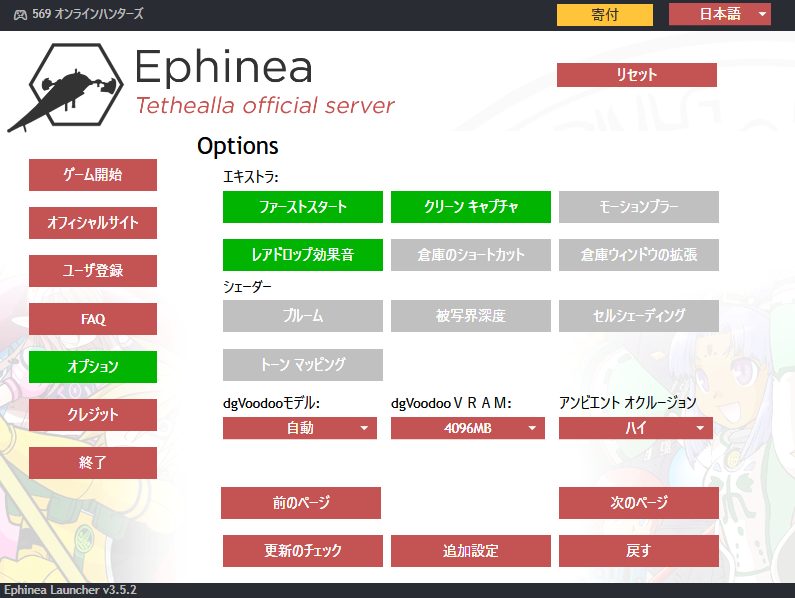The height and width of the screenshot is (598, 795).
Task: Click 569 オンラインハンターズ text
Action: pyautogui.click(x=88, y=14)
